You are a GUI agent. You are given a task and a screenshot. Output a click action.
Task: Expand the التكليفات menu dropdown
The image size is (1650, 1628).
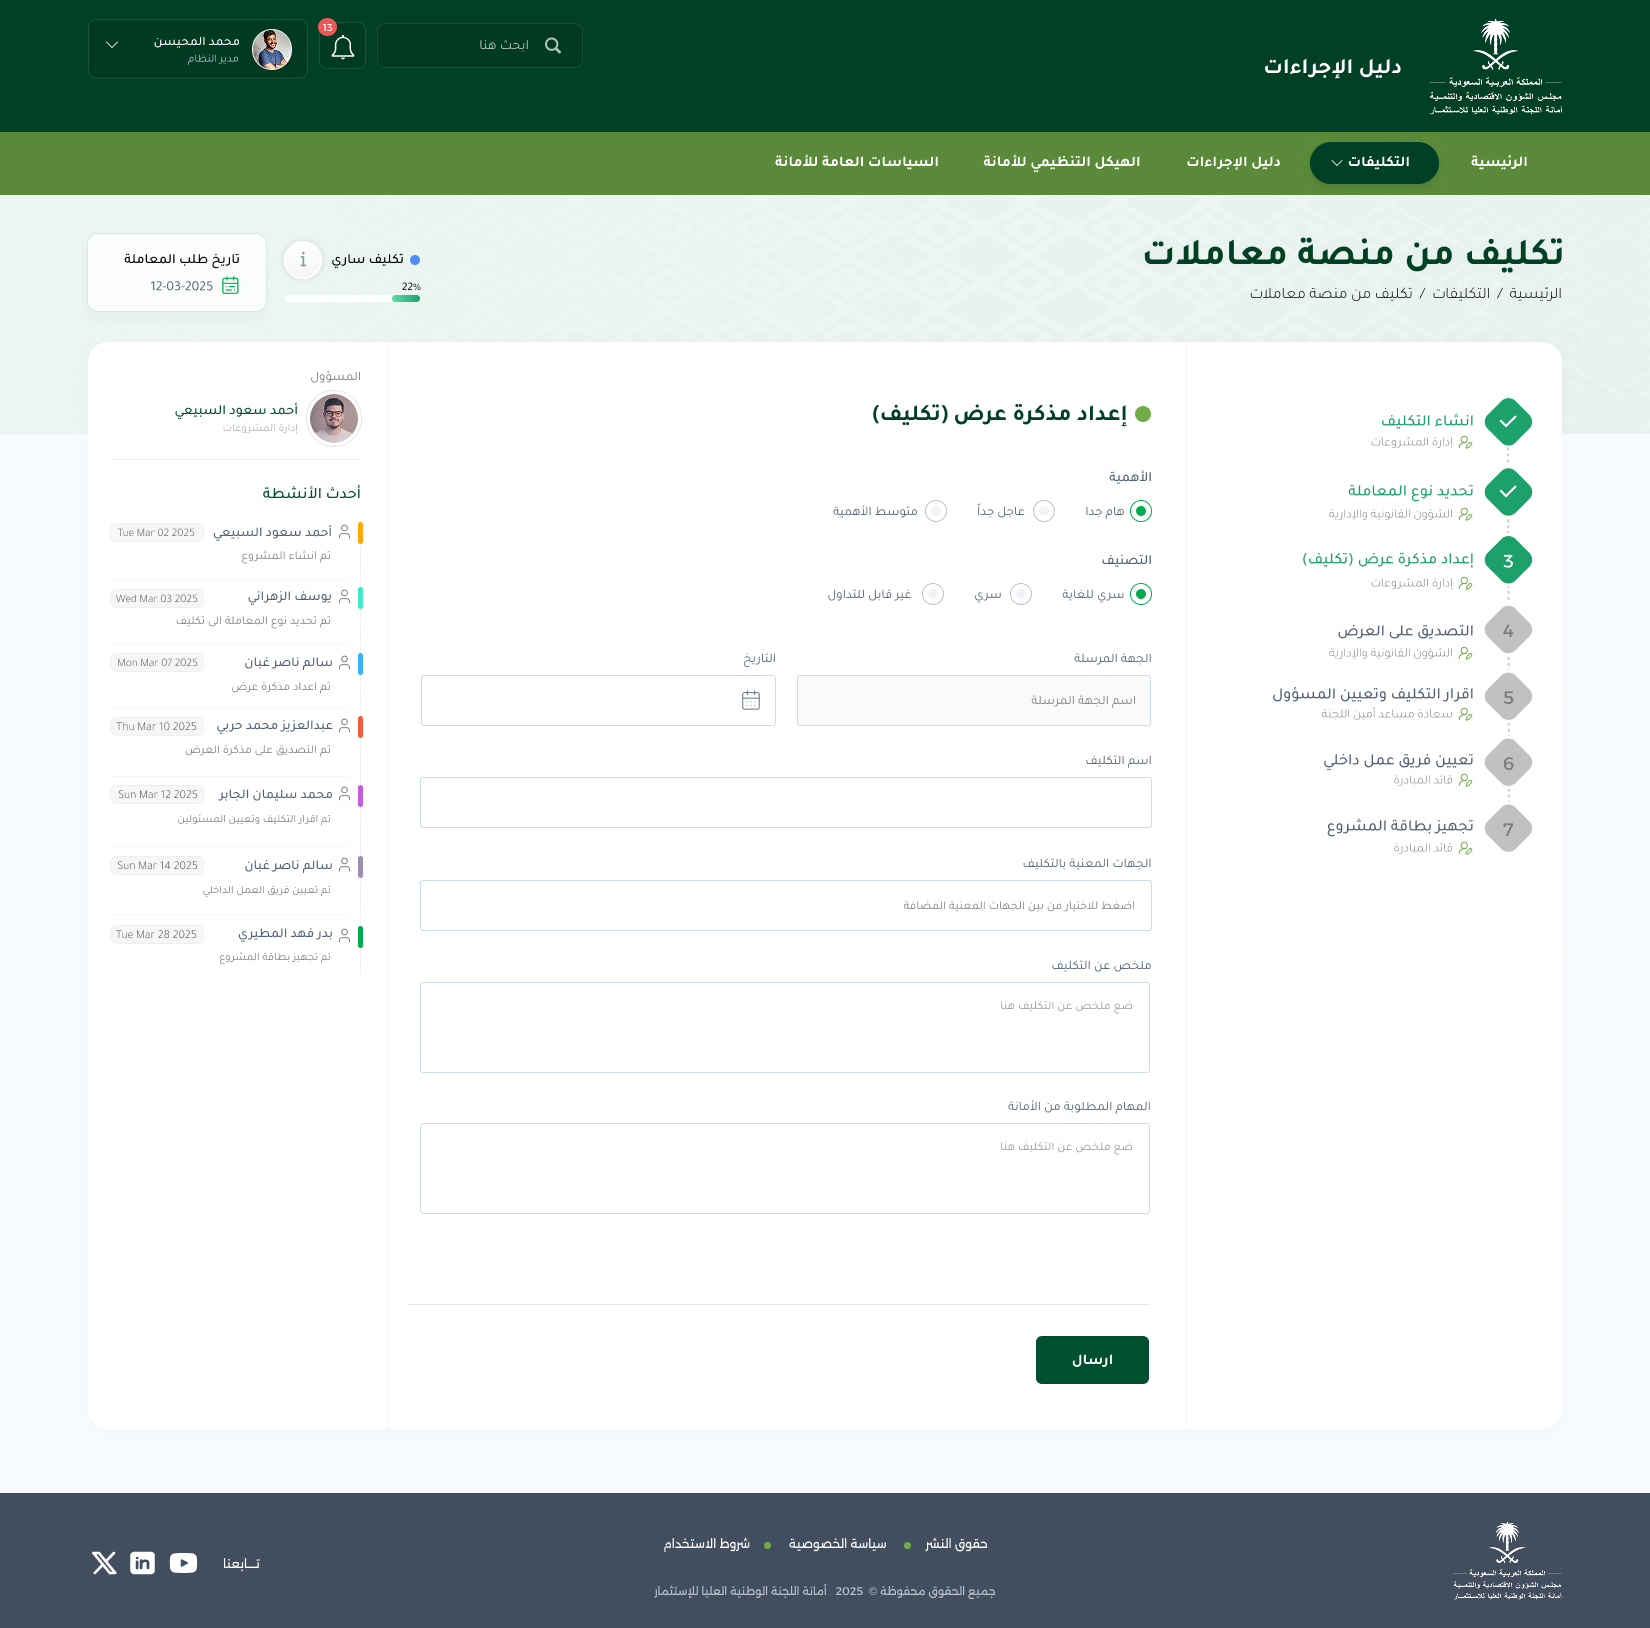pyautogui.click(x=1374, y=163)
